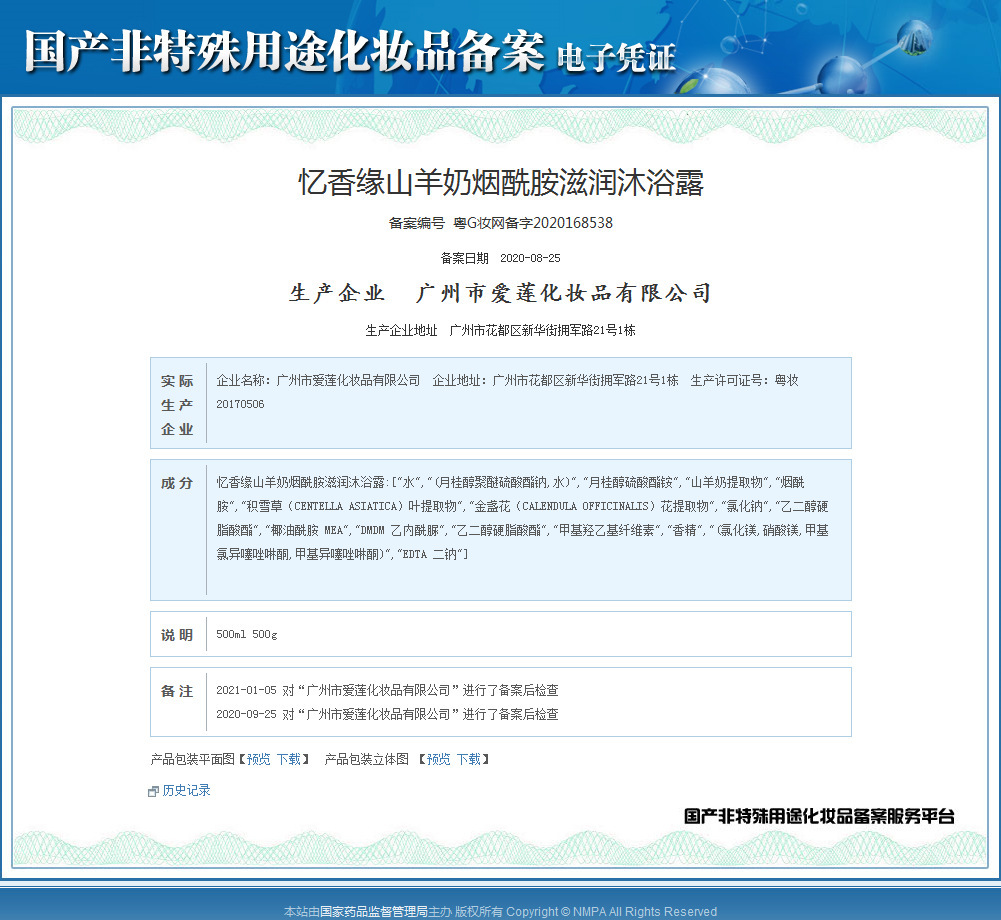
Task: Click the 成分 ingredients section label
Action: [x=177, y=483]
